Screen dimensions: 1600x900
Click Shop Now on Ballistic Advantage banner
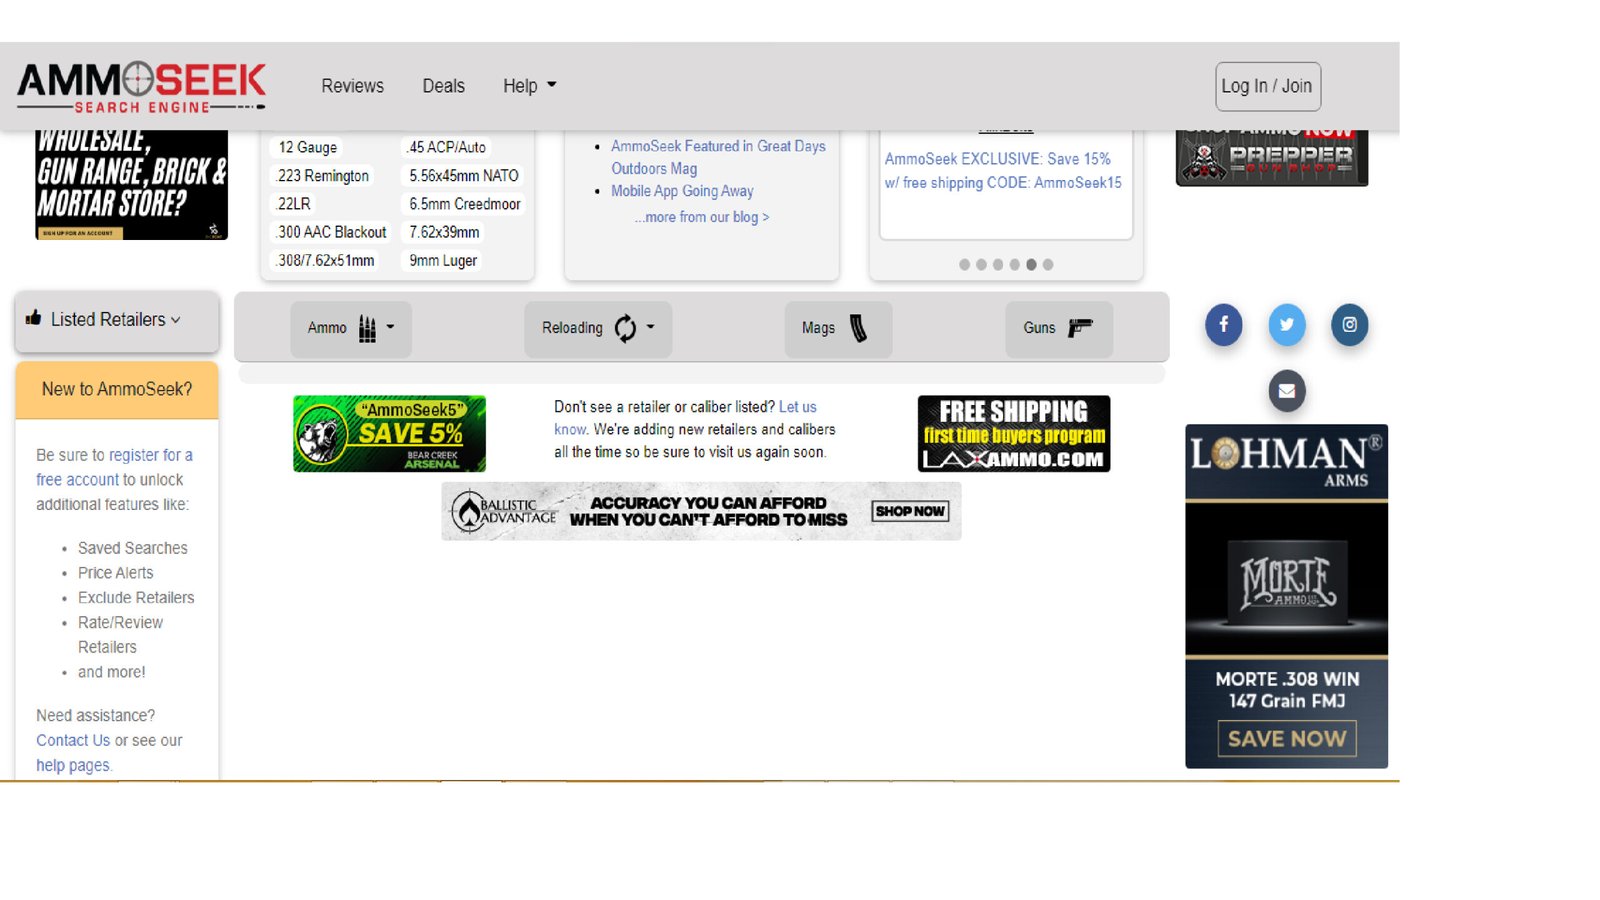point(910,511)
